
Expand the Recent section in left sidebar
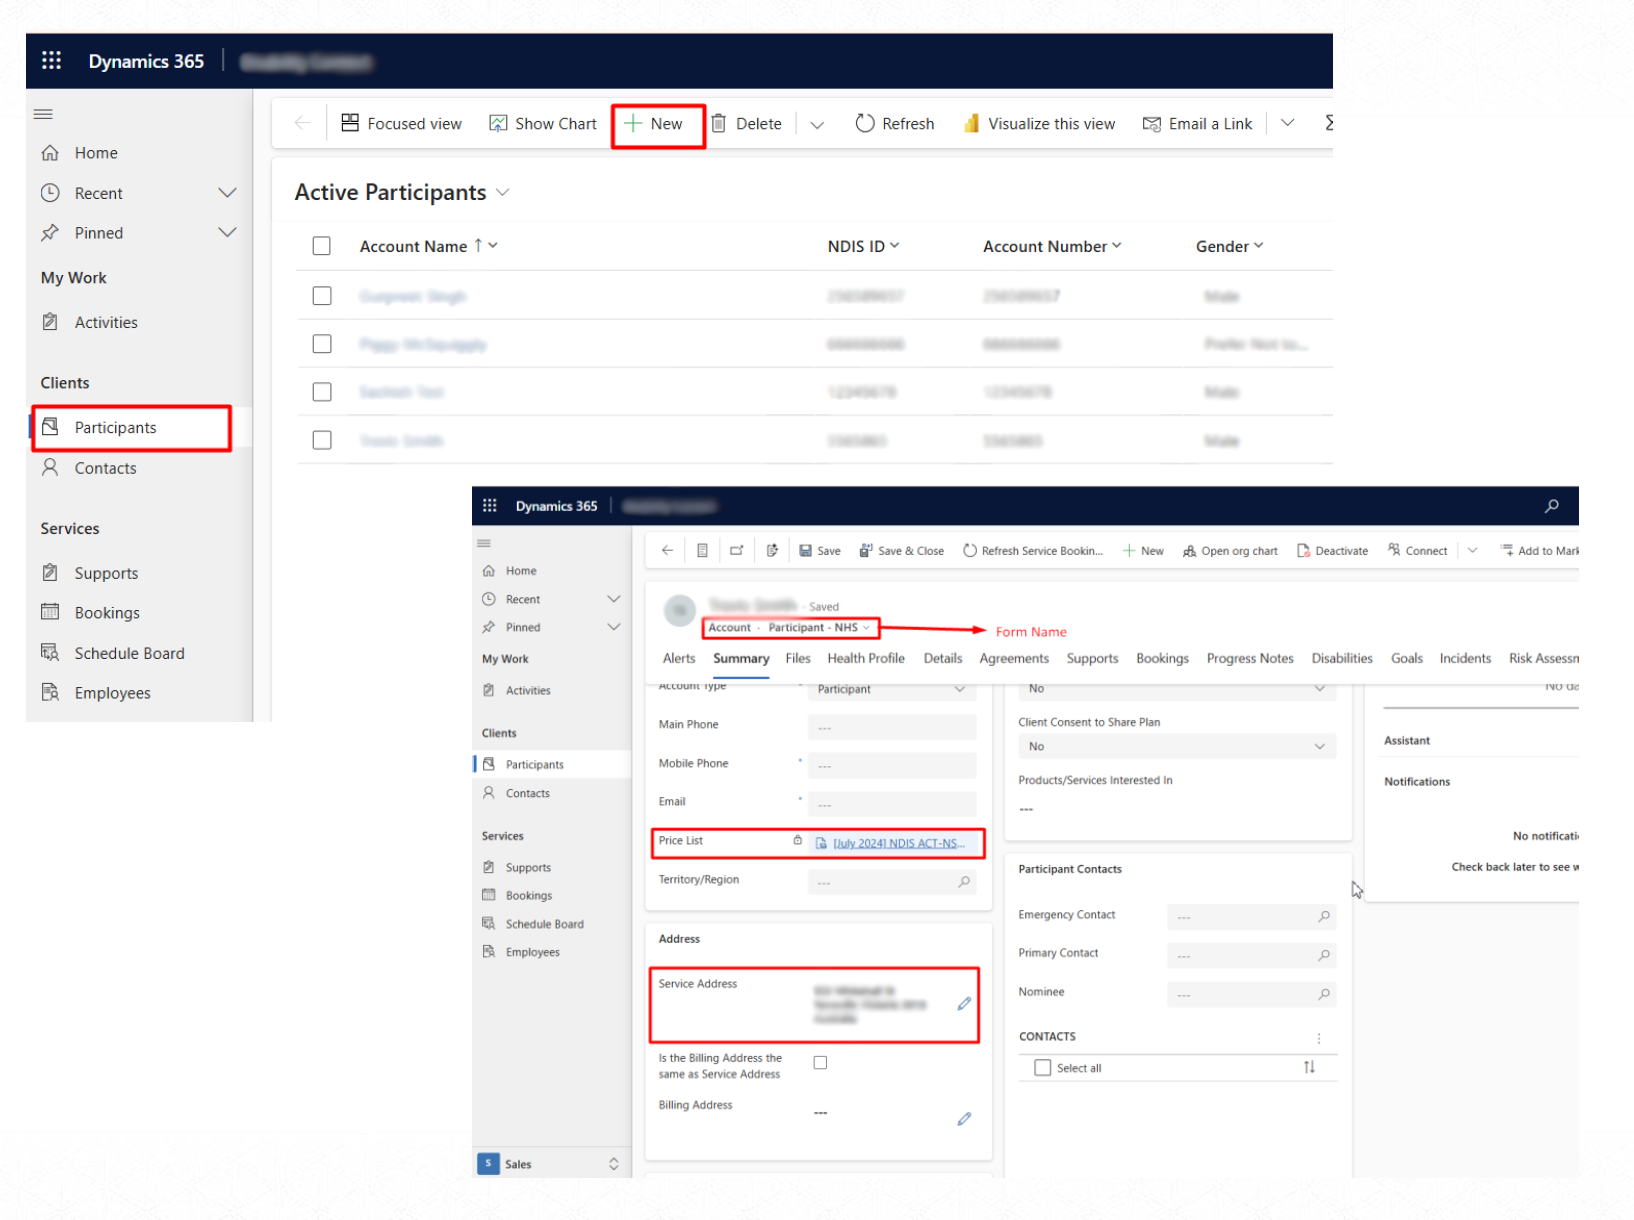click(227, 193)
